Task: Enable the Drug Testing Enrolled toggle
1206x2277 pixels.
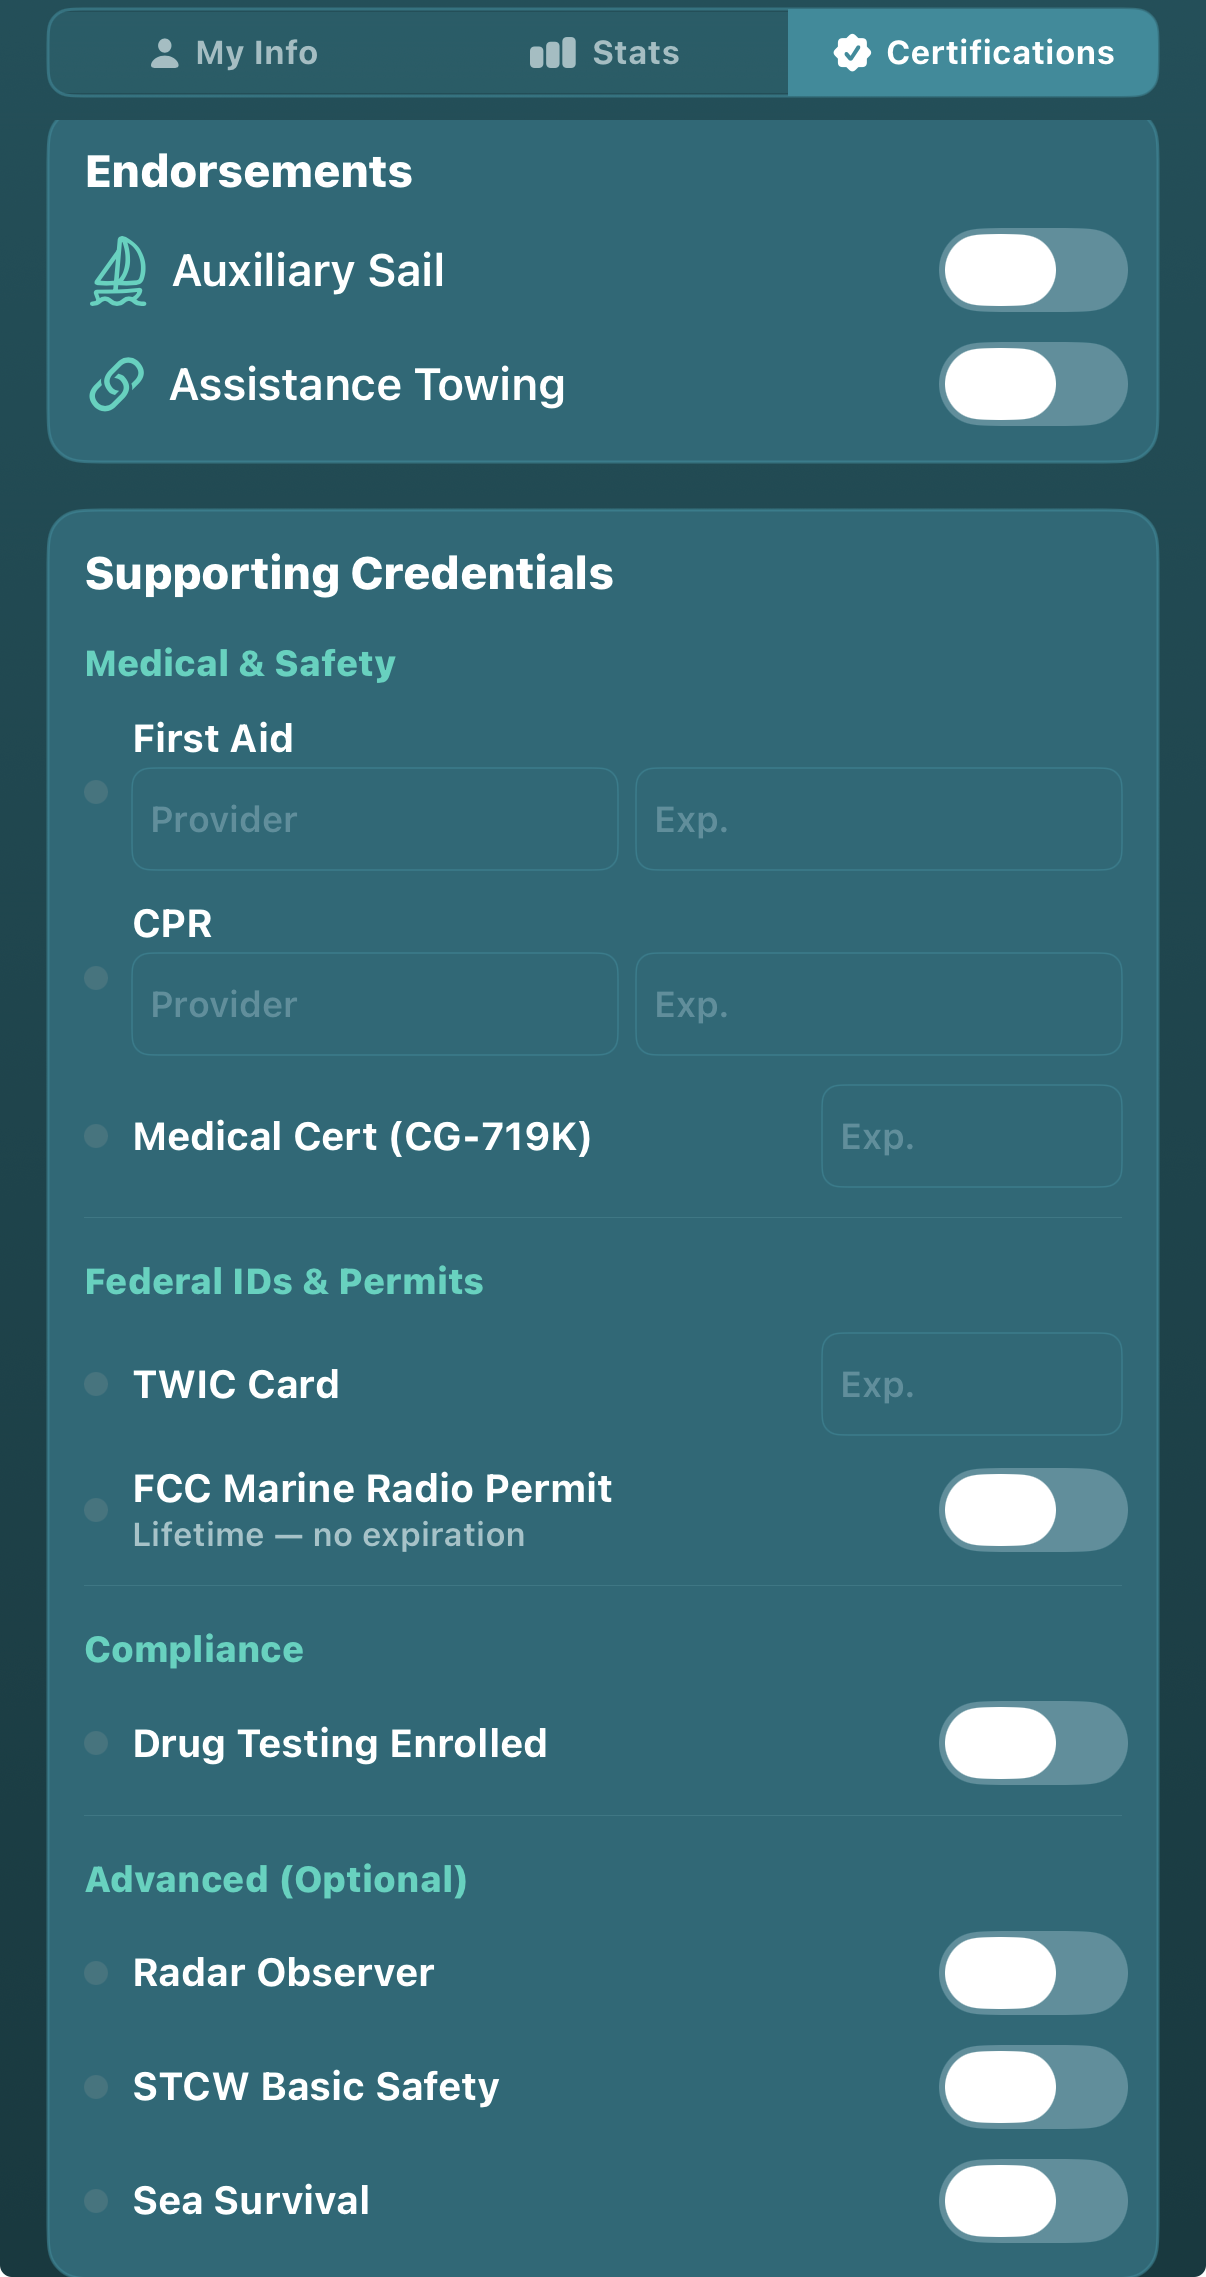Action: tap(1033, 1743)
